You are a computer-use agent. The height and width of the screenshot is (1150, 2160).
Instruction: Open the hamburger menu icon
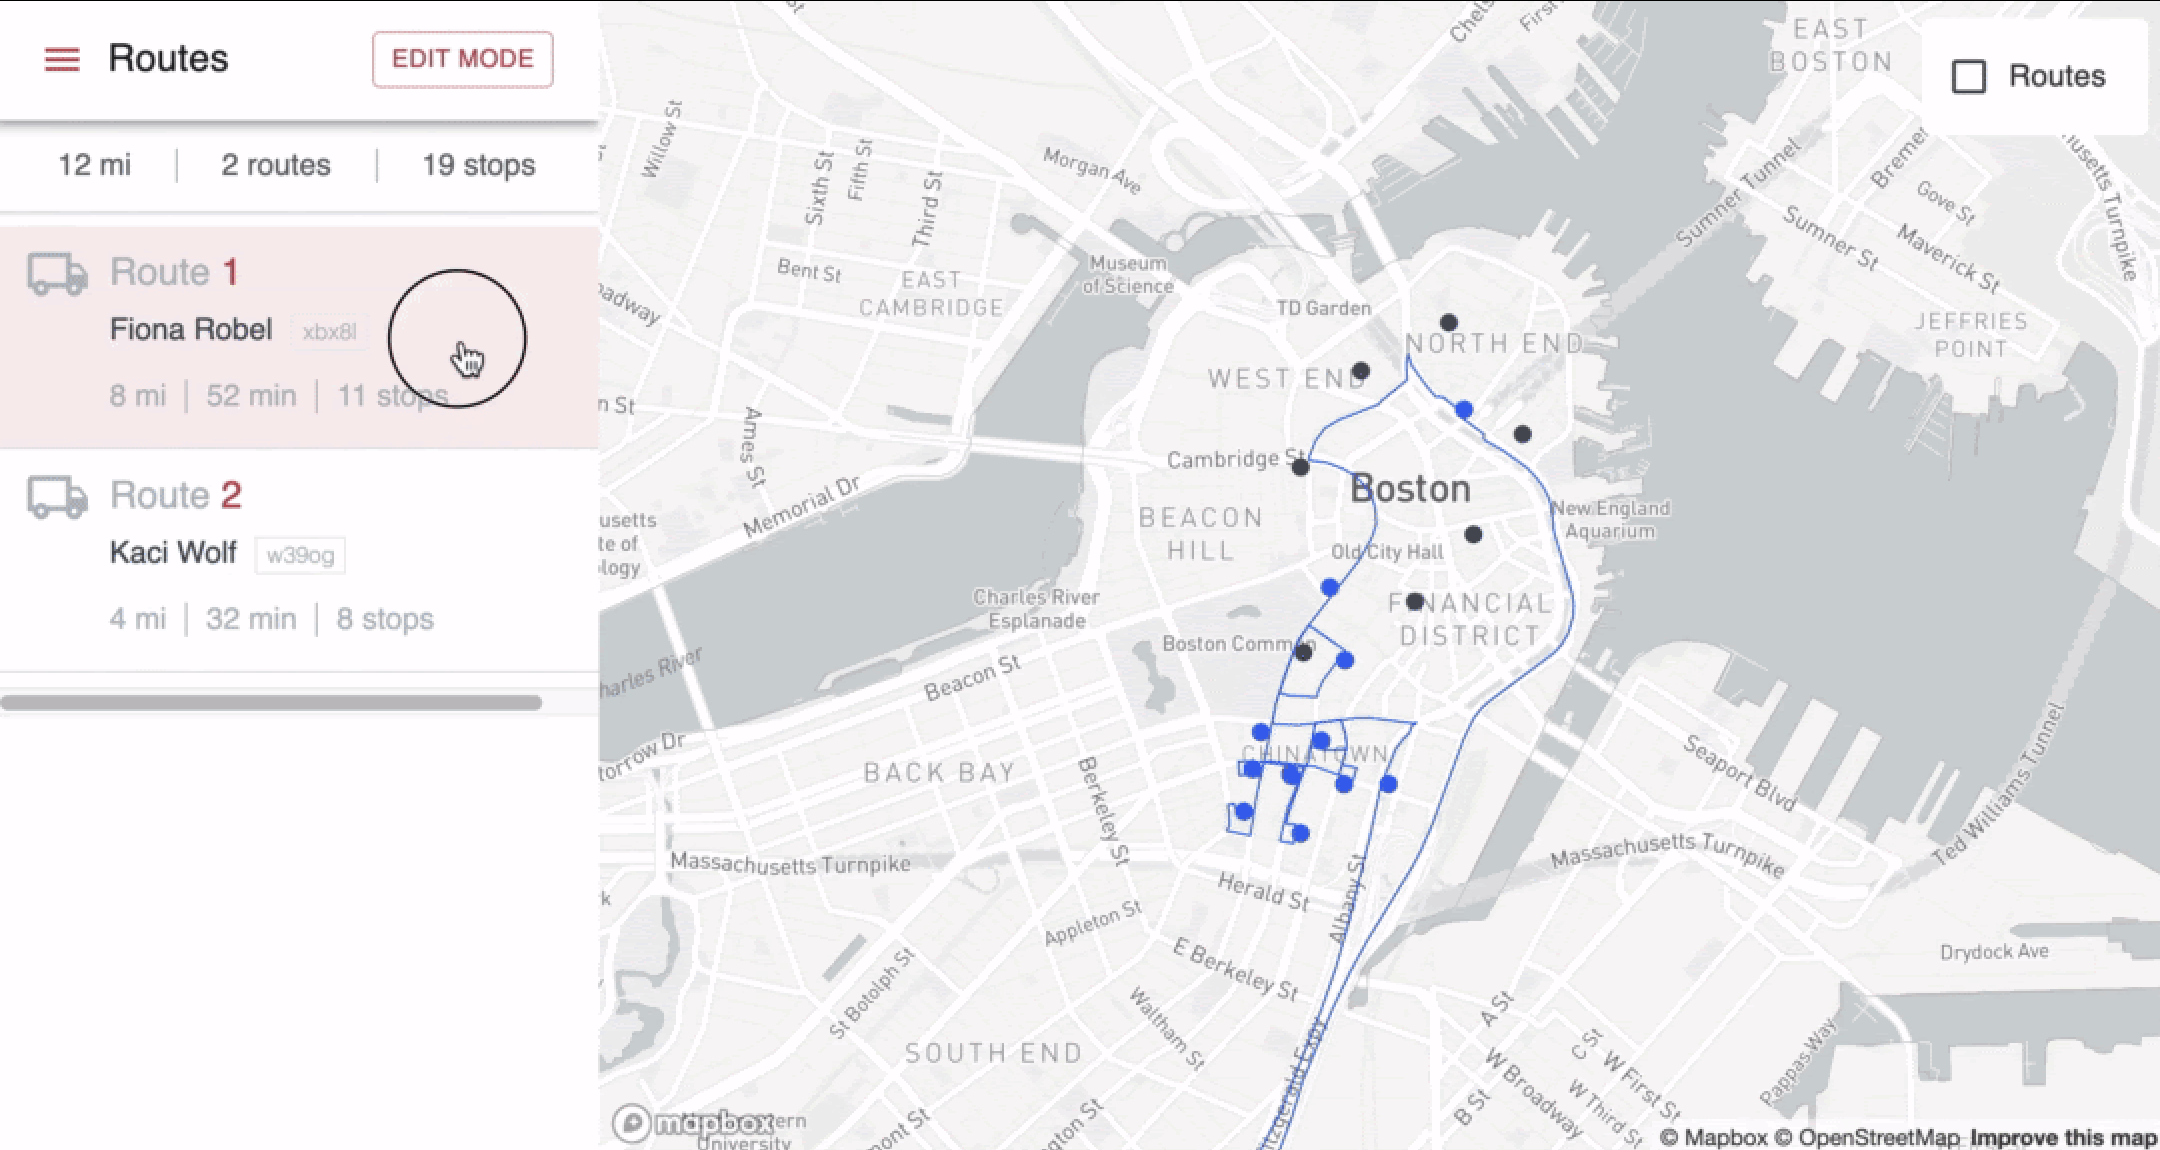click(61, 59)
